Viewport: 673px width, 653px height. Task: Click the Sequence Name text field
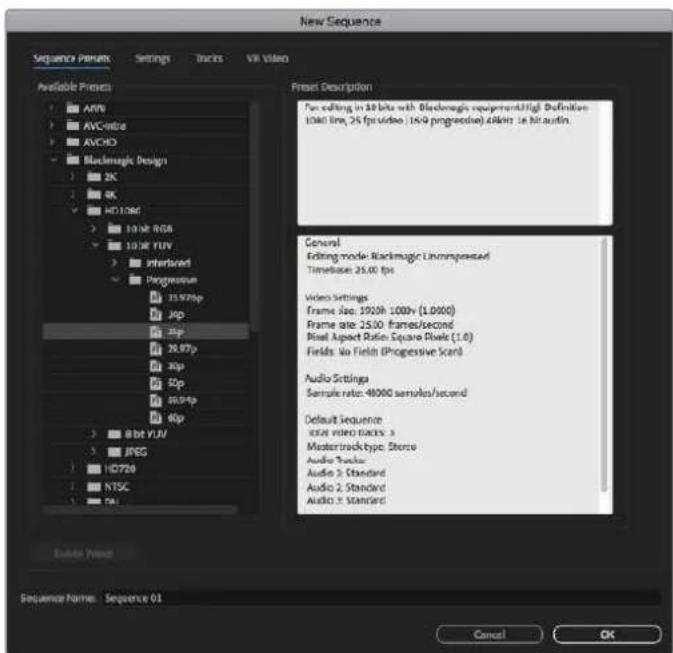click(381, 598)
